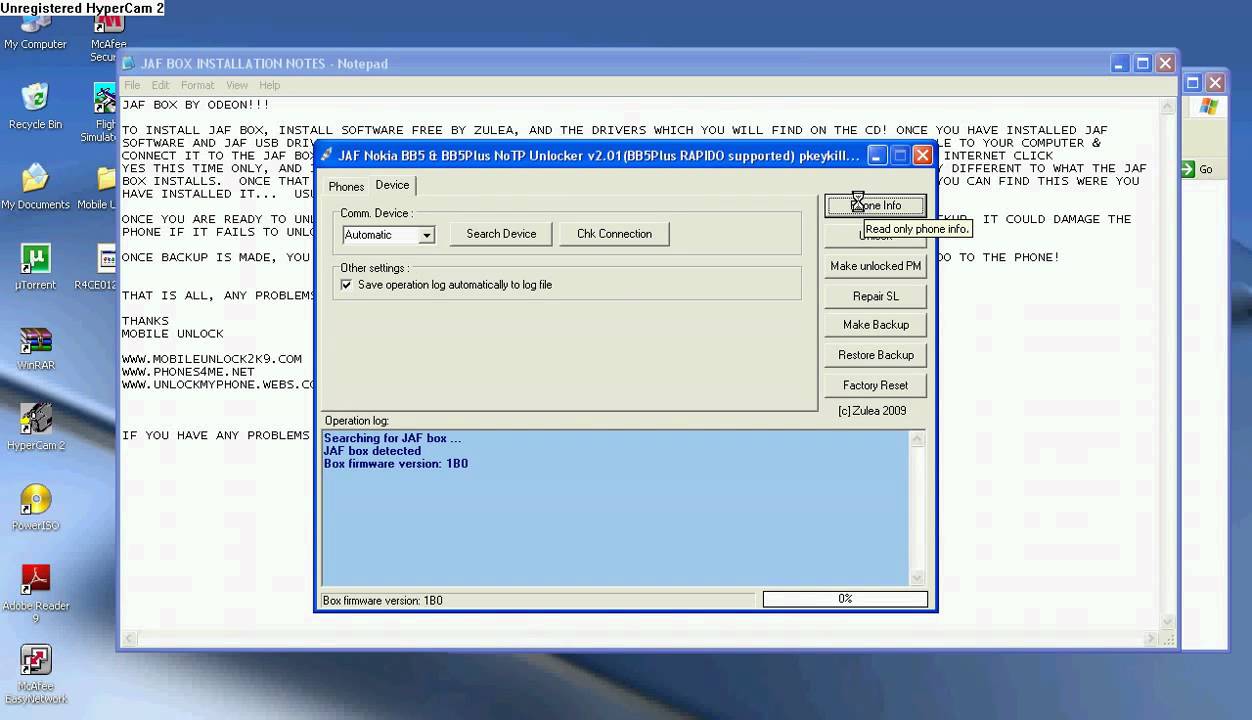Open McAfee EasyNetwork shortcut
The image size is (1252, 720).
(35, 675)
